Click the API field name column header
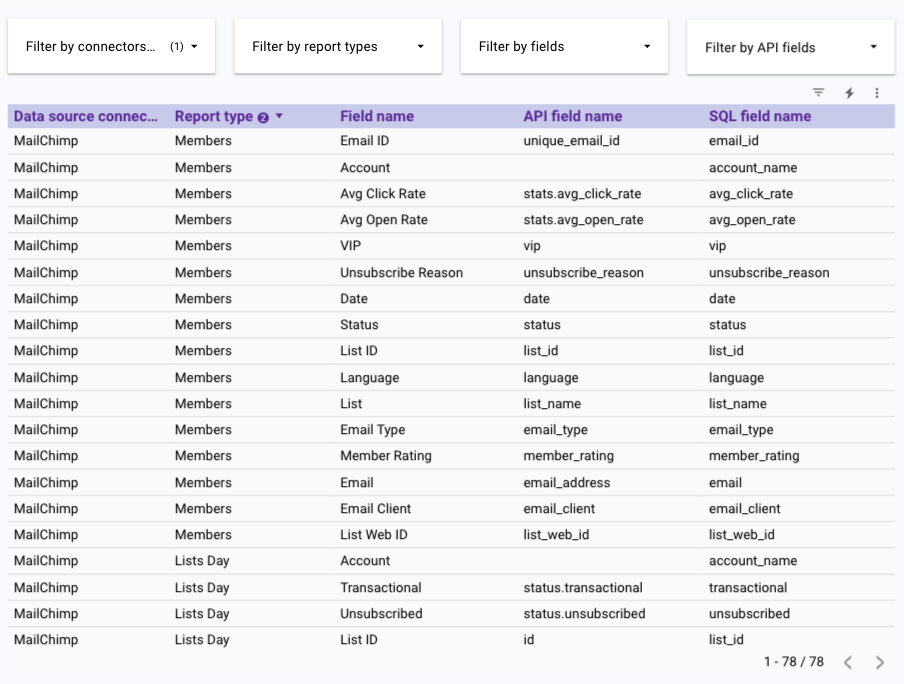 pos(572,116)
